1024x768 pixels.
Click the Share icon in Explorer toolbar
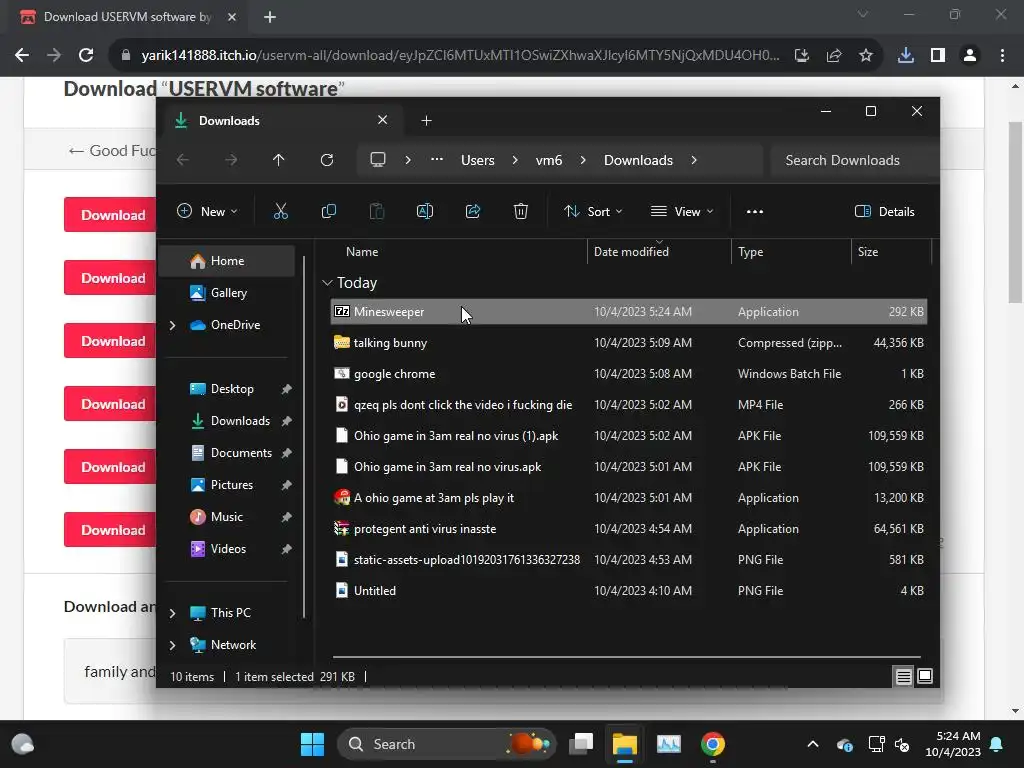point(473,212)
